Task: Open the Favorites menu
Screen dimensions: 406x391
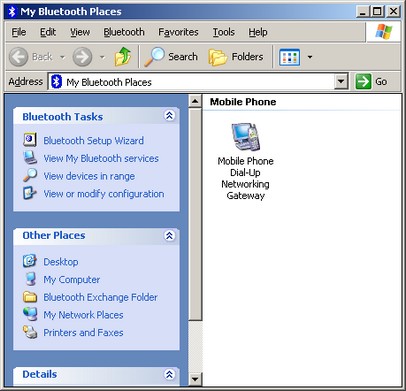Action: (x=178, y=32)
